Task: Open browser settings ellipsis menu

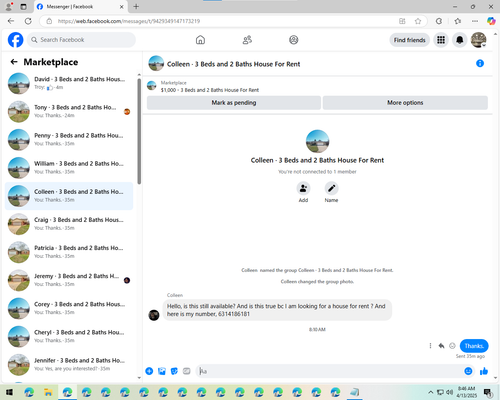Action: (475, 21)
